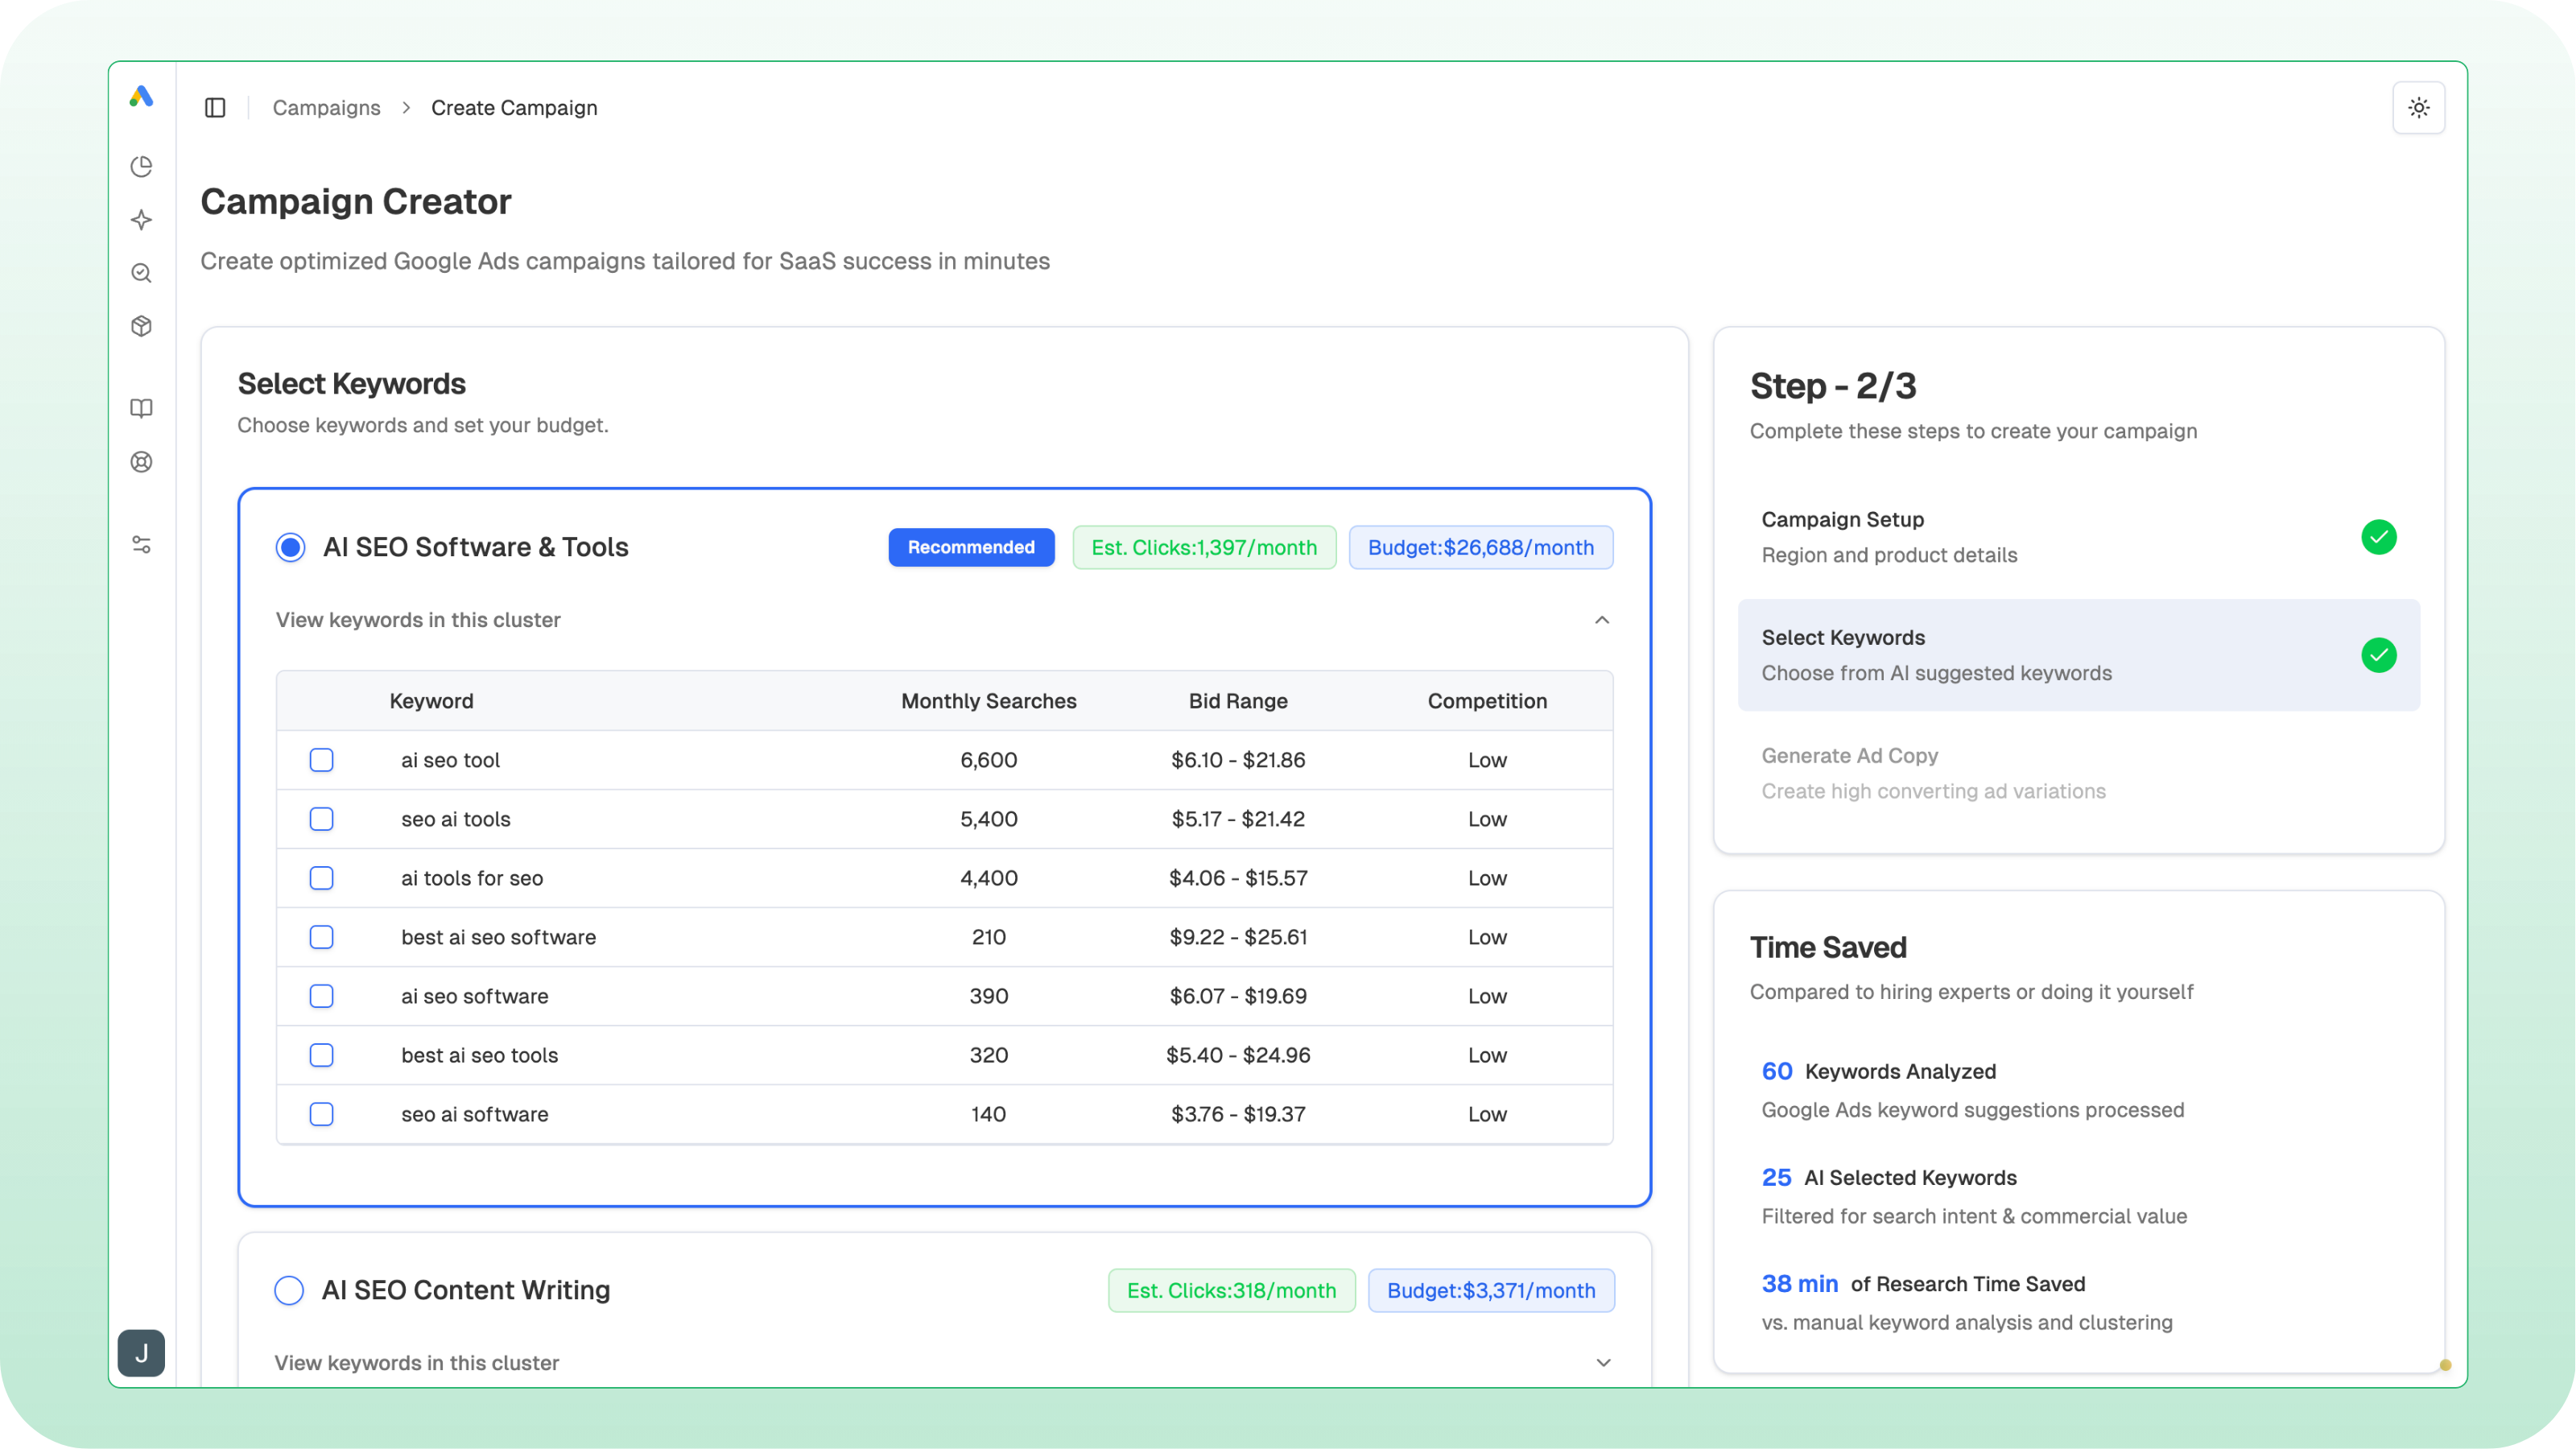This screenshot has width=2576, height=1449.
Task: Click the $3.76 - $19.37 bid range
Action: 1238,1114
